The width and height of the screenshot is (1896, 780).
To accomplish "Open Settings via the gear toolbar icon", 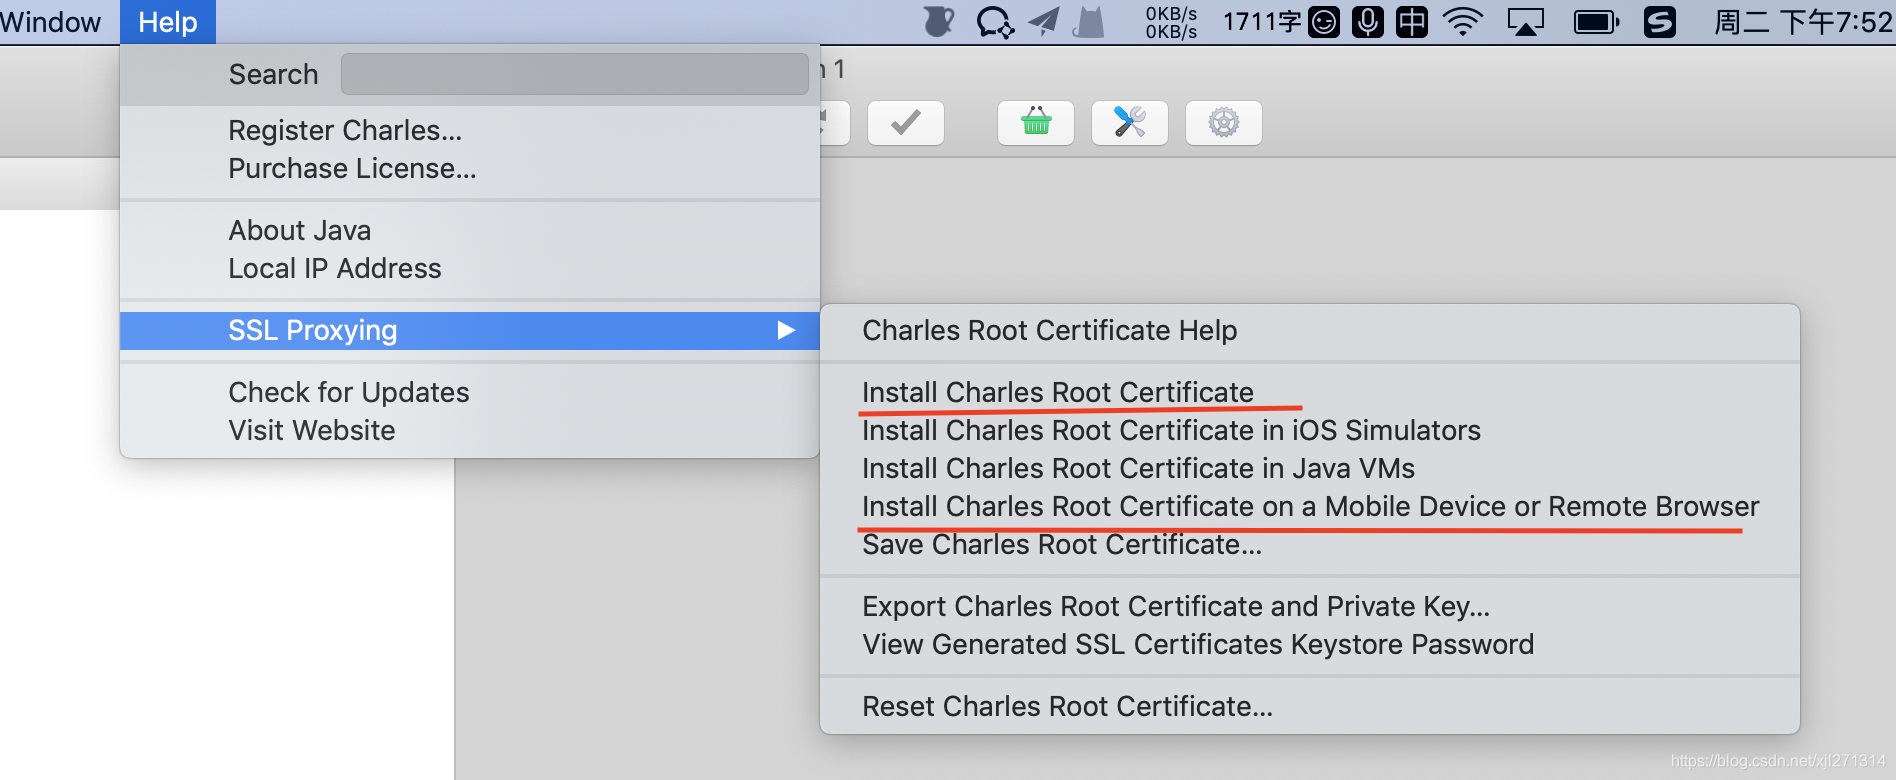I will (x=1224, y=123).
